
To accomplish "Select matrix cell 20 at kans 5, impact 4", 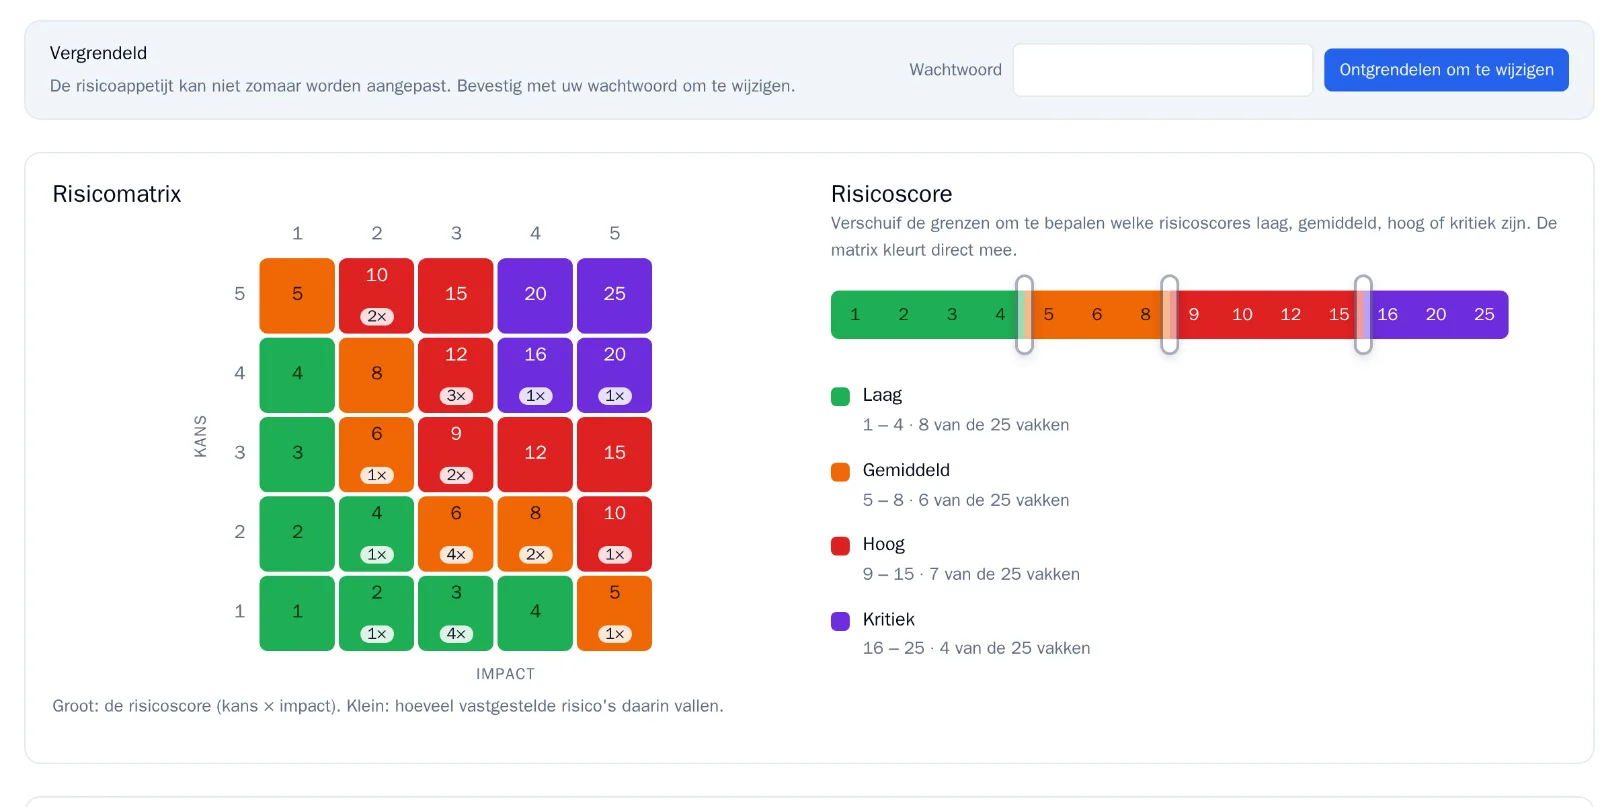I will (x=535, y=295).
